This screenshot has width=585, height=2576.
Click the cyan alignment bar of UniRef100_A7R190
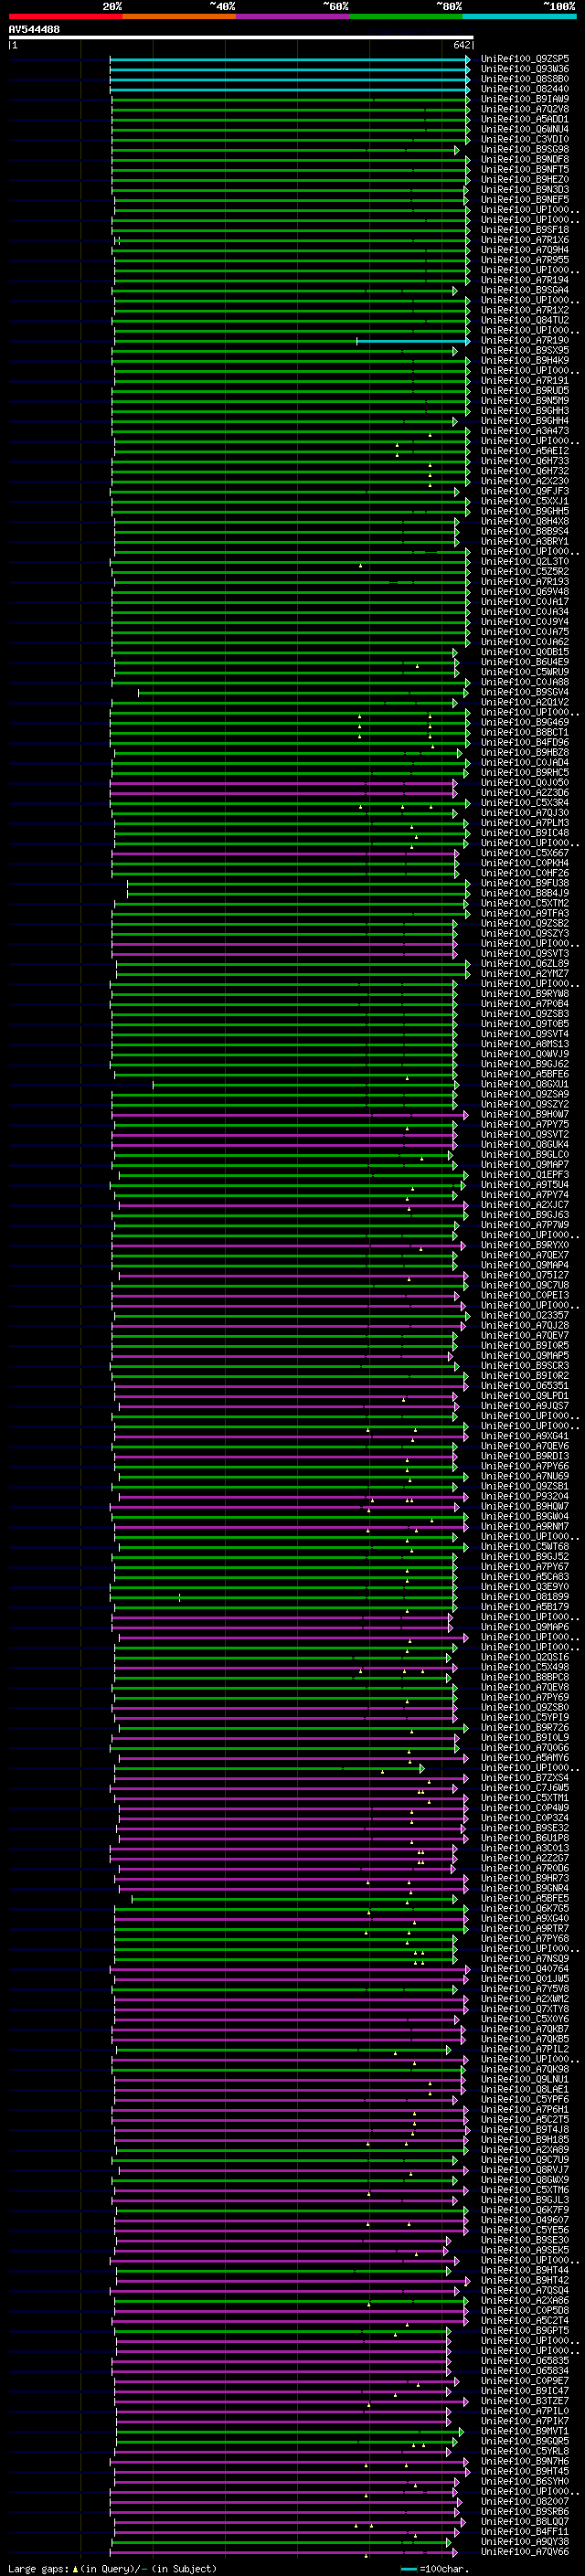point(413,341)
